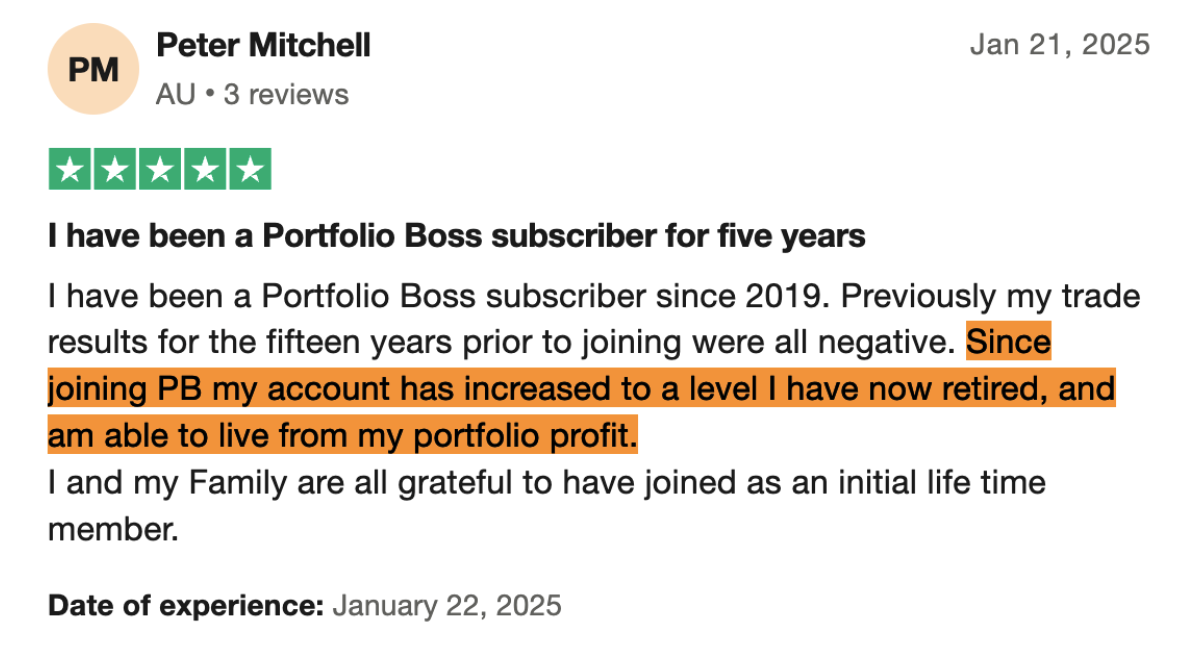The width and height of the screenshot is (1198, 660).
Task: Open the bold review title heading
Action: (456, 236)
